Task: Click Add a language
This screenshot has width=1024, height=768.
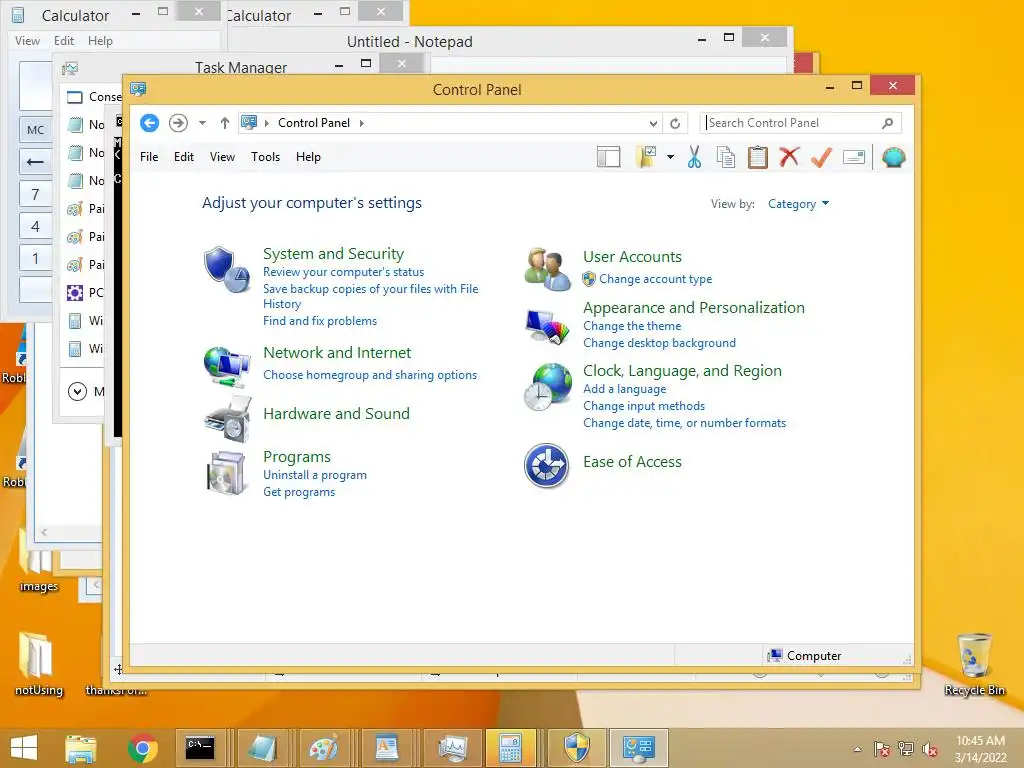Action: pos(624,389)
